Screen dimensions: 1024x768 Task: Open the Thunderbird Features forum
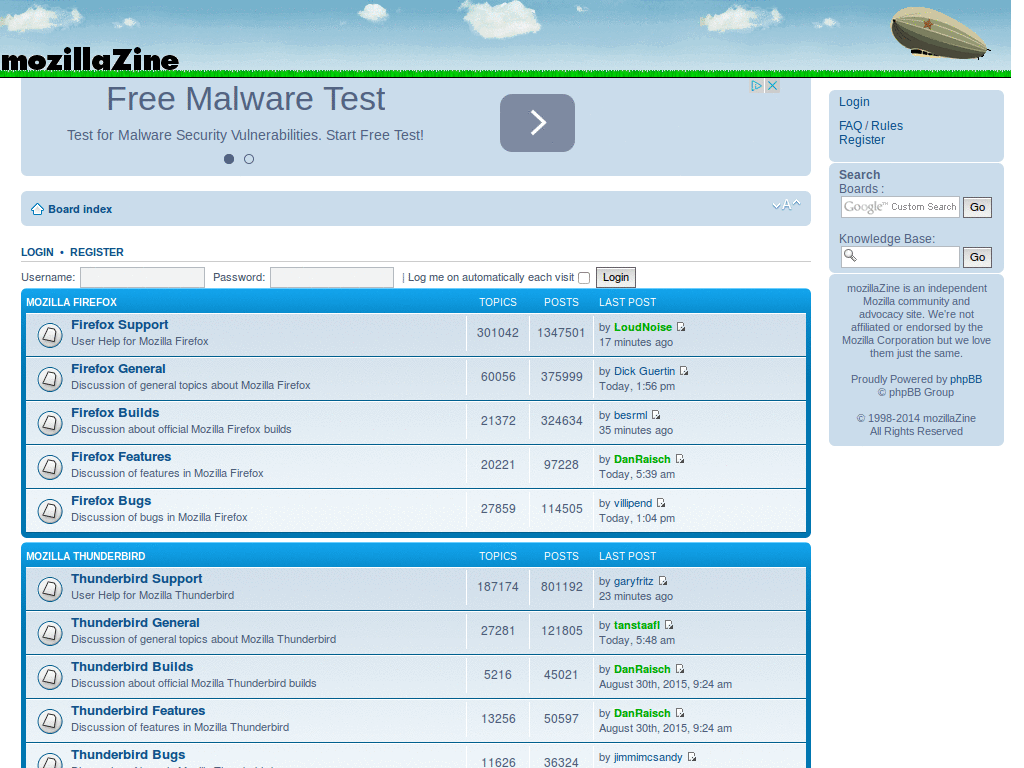(x=138, y=711)
